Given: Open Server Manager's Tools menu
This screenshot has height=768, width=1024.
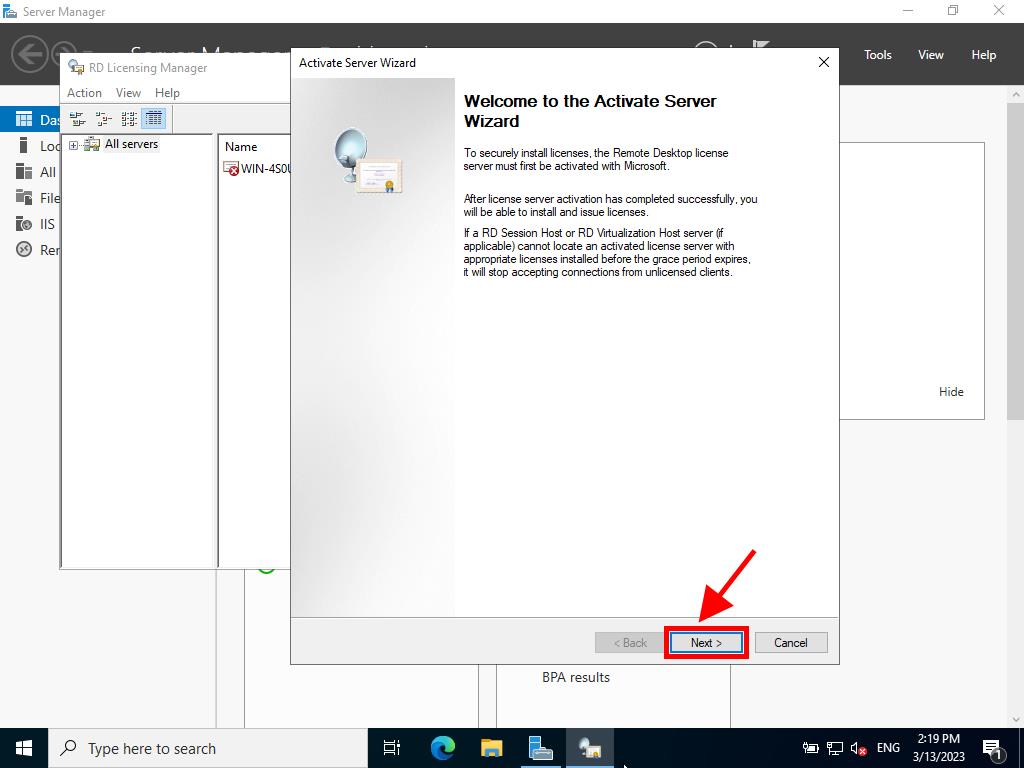Looking at the screenshot, I should pyautogui.click(x=877, y=55).
